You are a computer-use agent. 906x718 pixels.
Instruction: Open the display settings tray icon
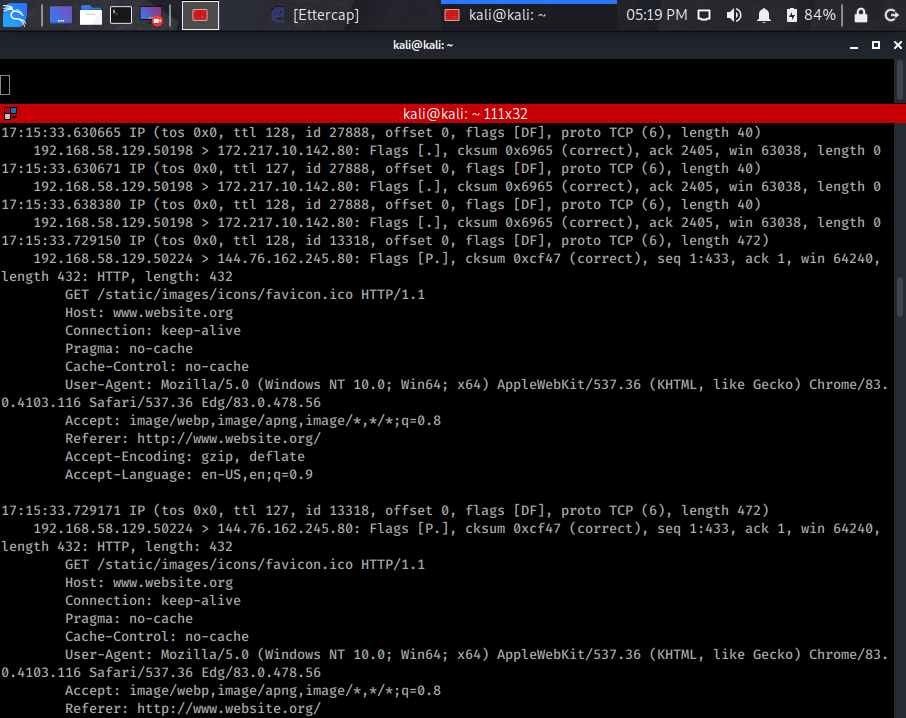tap(704, 15)
